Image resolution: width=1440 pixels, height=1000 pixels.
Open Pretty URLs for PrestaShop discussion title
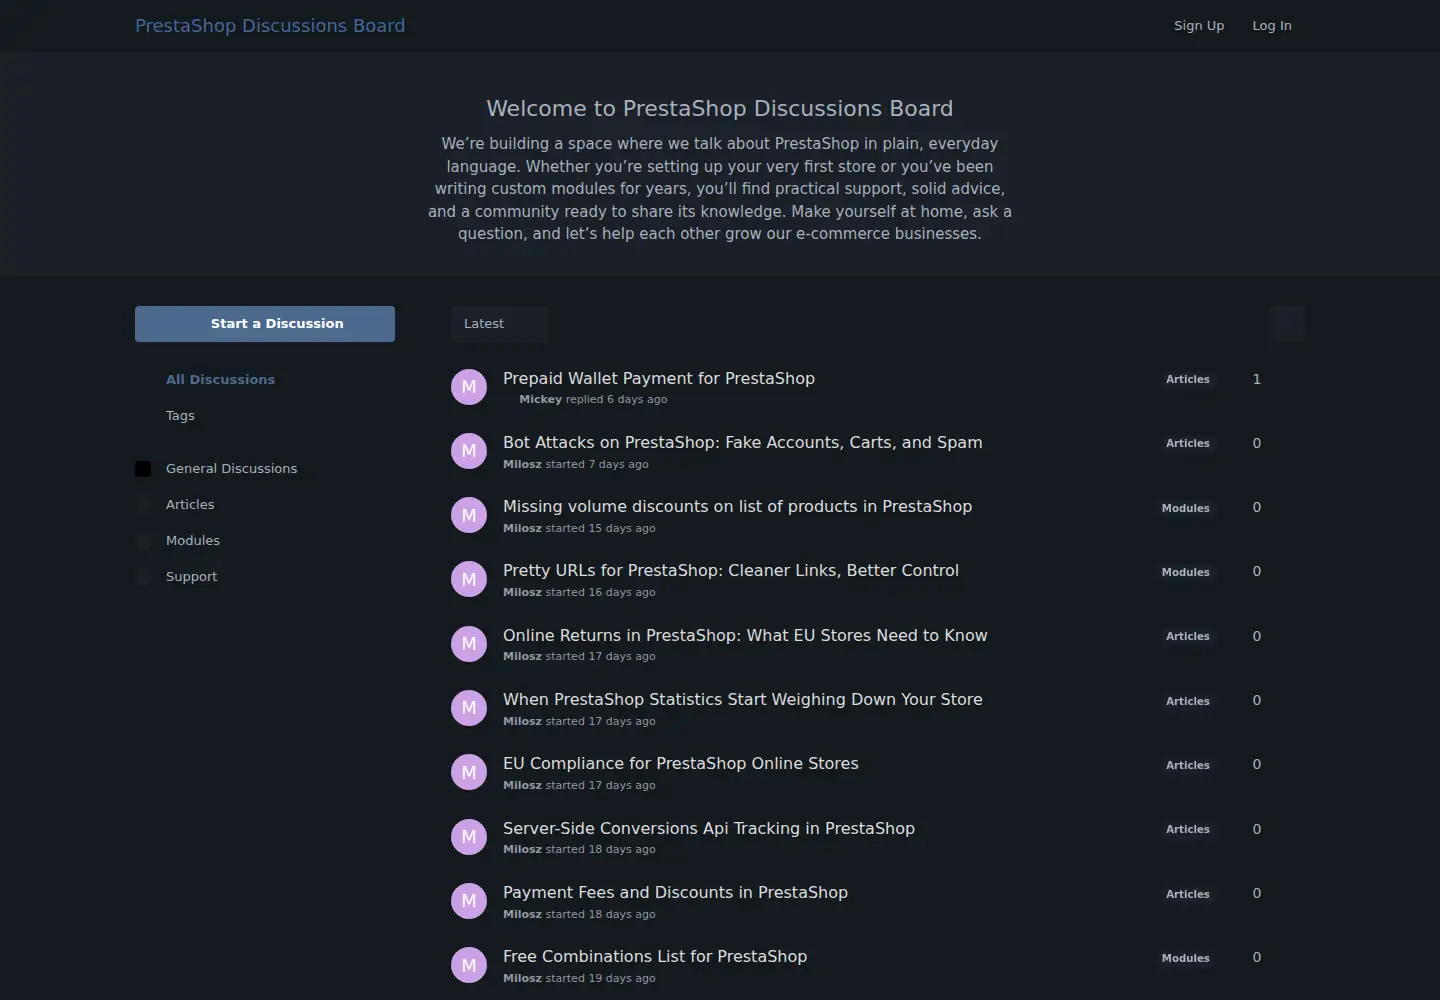pyautogui.click(x=731, y=570)
